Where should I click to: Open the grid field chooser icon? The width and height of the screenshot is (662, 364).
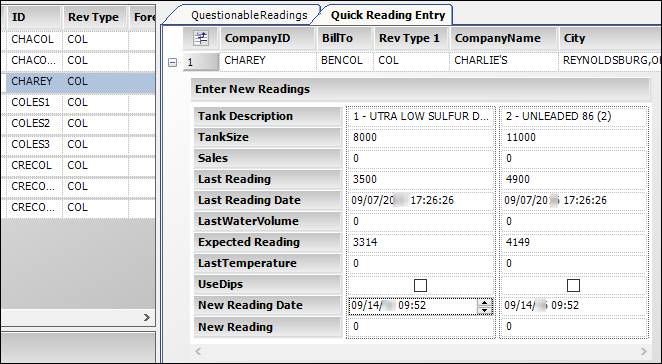click(x=201, y=38)
